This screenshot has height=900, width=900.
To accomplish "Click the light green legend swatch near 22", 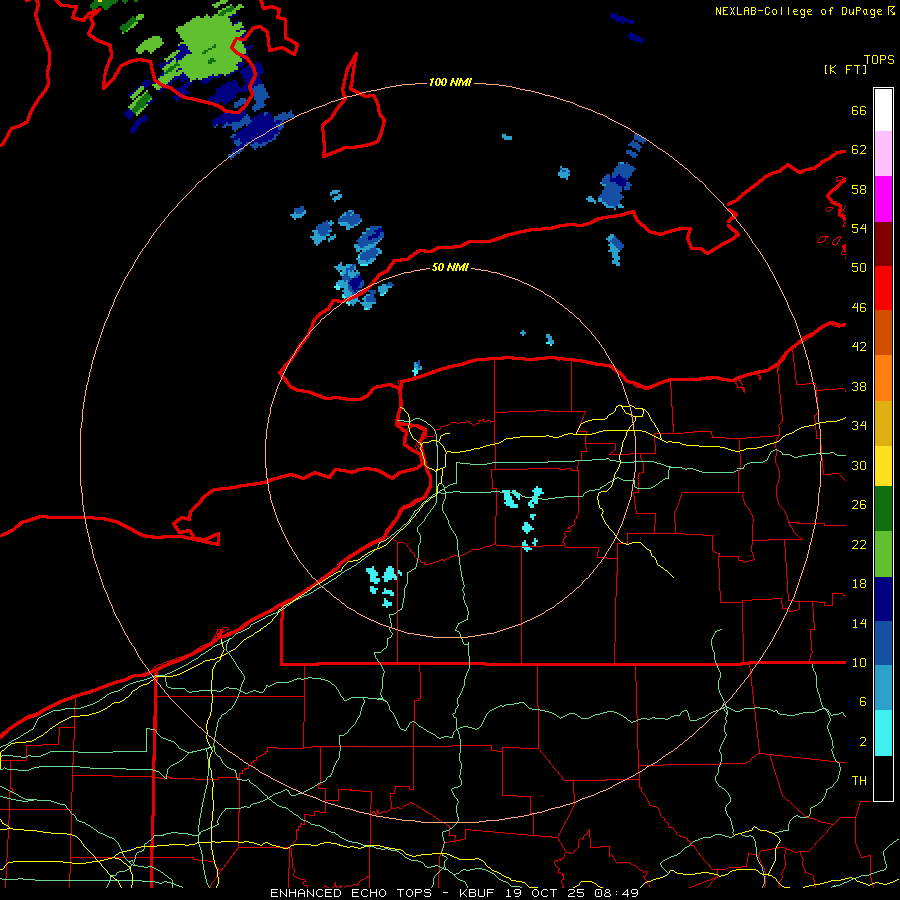I will click(x=883, y=554).
